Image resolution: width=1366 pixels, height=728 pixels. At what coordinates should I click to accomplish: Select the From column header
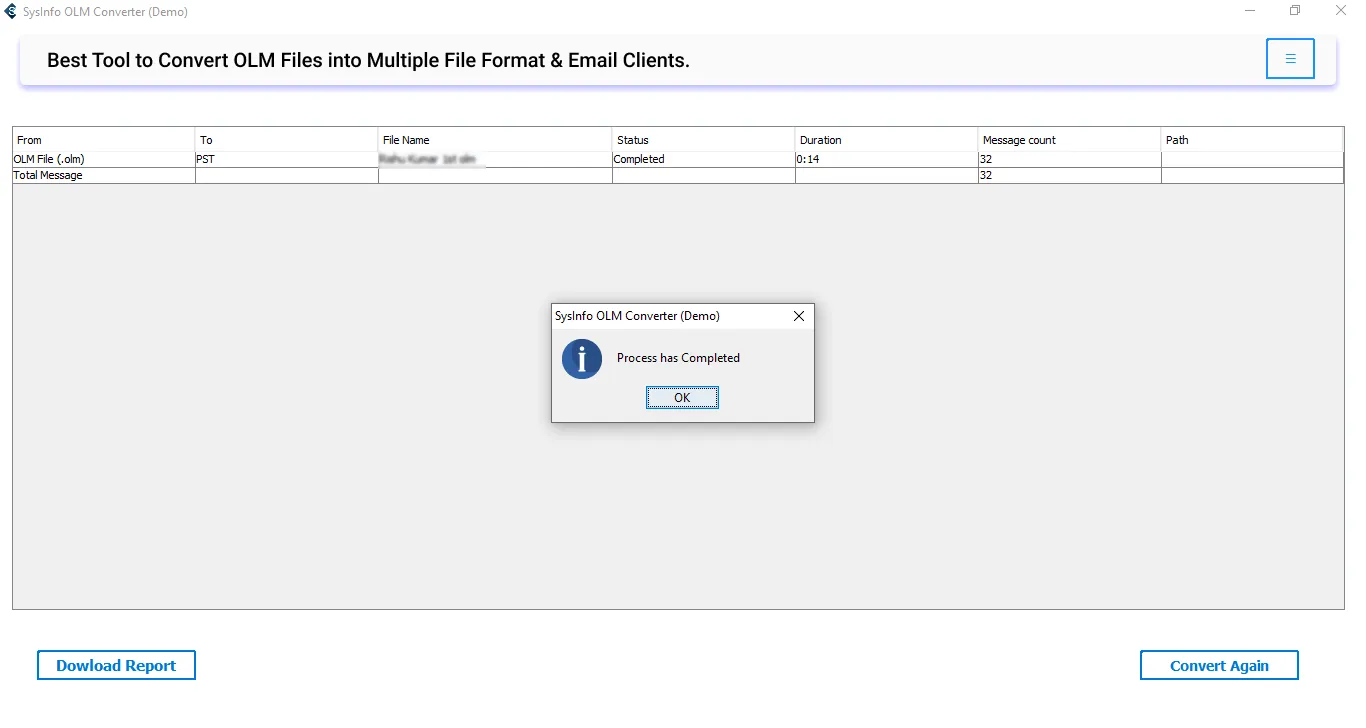(x=103, y=140)
